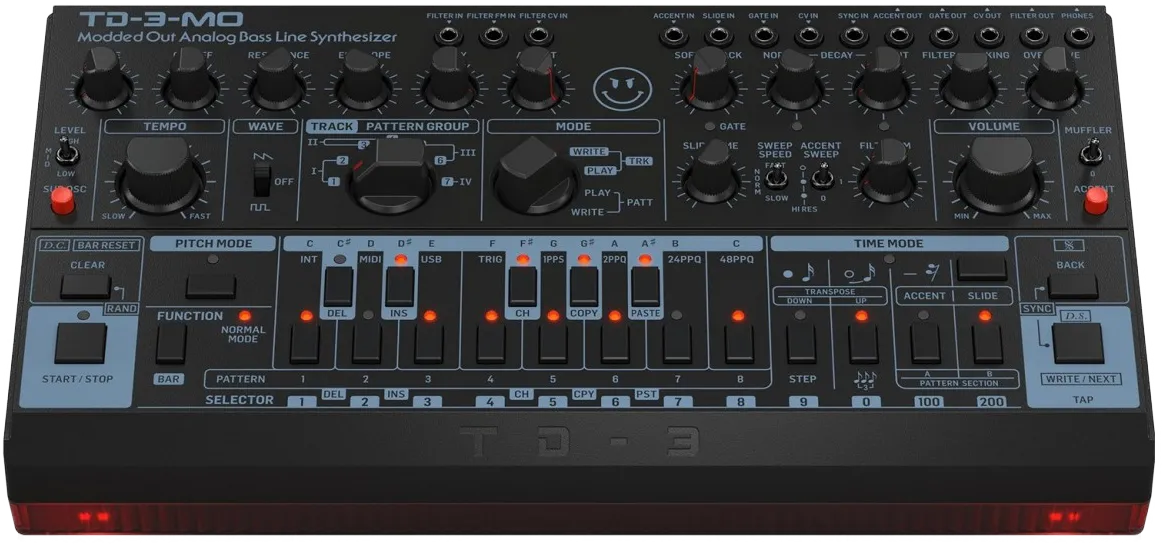
Task: Flip the Sweep Speed toggle switch
Action: pos(776,176)
